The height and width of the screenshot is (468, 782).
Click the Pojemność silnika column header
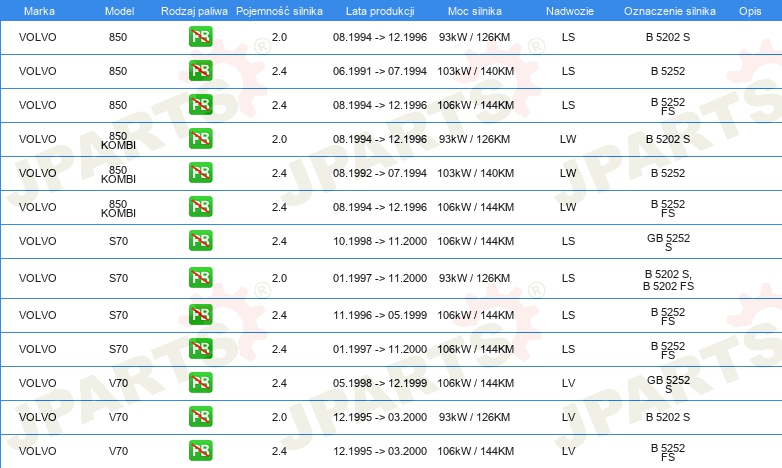279,11
